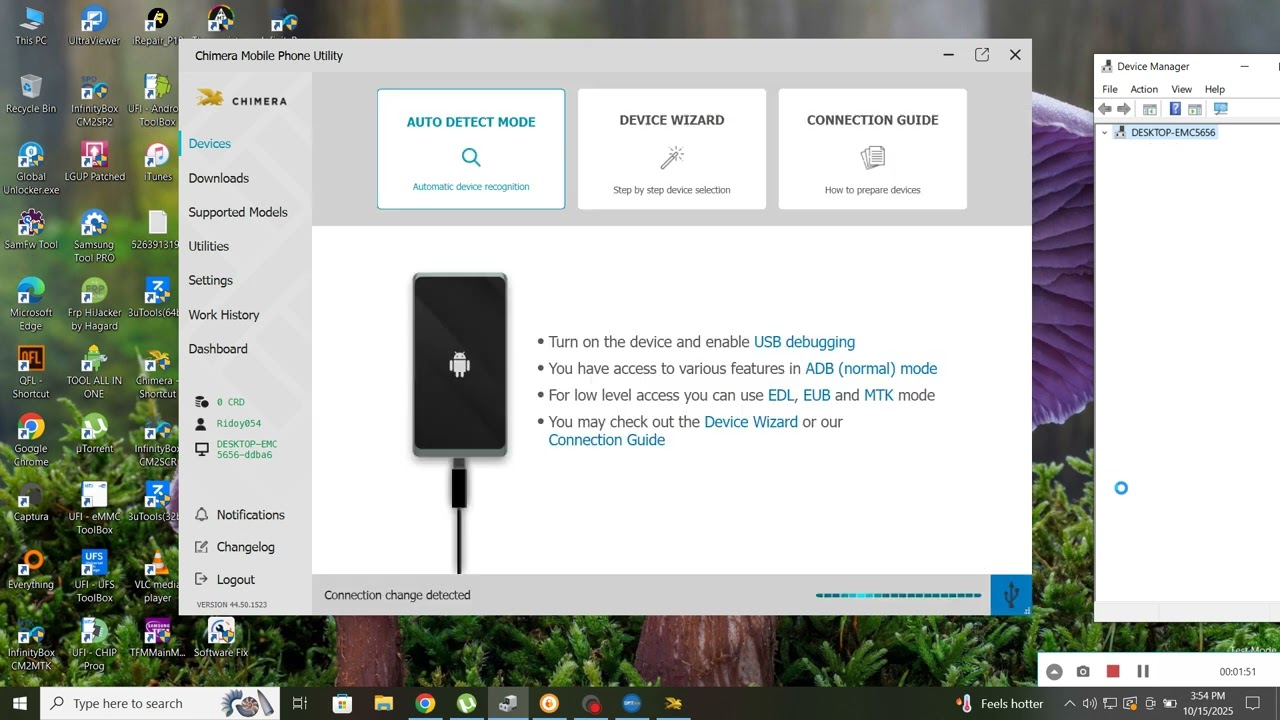1280x720 pixels.
Task: Select Google Chrome desktop icon
Action: click(x=31, y=440)
